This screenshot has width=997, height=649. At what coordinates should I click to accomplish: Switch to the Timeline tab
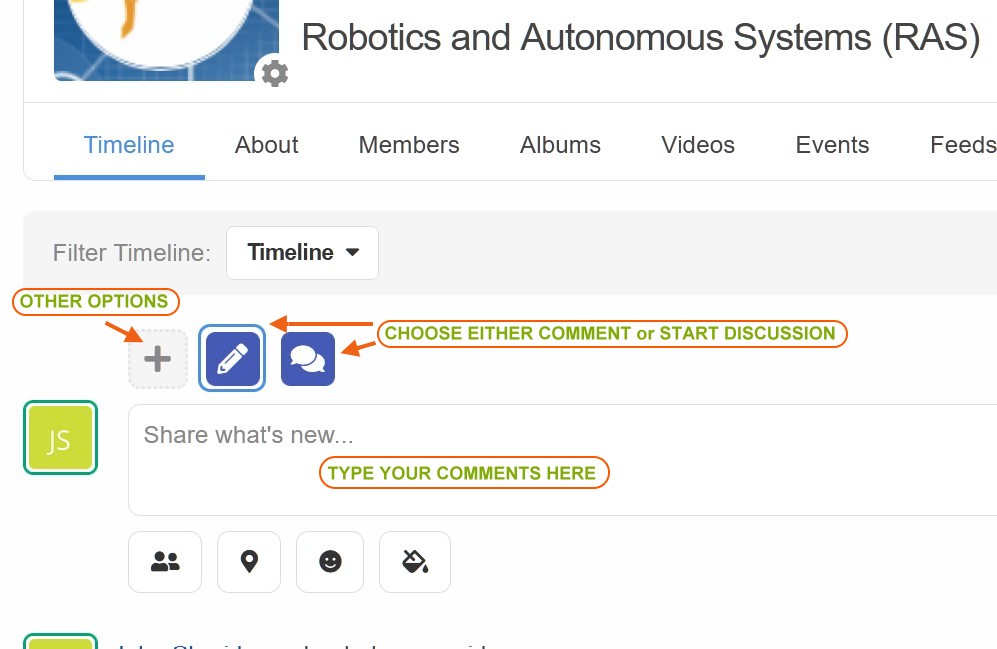[x=129, y=145]
